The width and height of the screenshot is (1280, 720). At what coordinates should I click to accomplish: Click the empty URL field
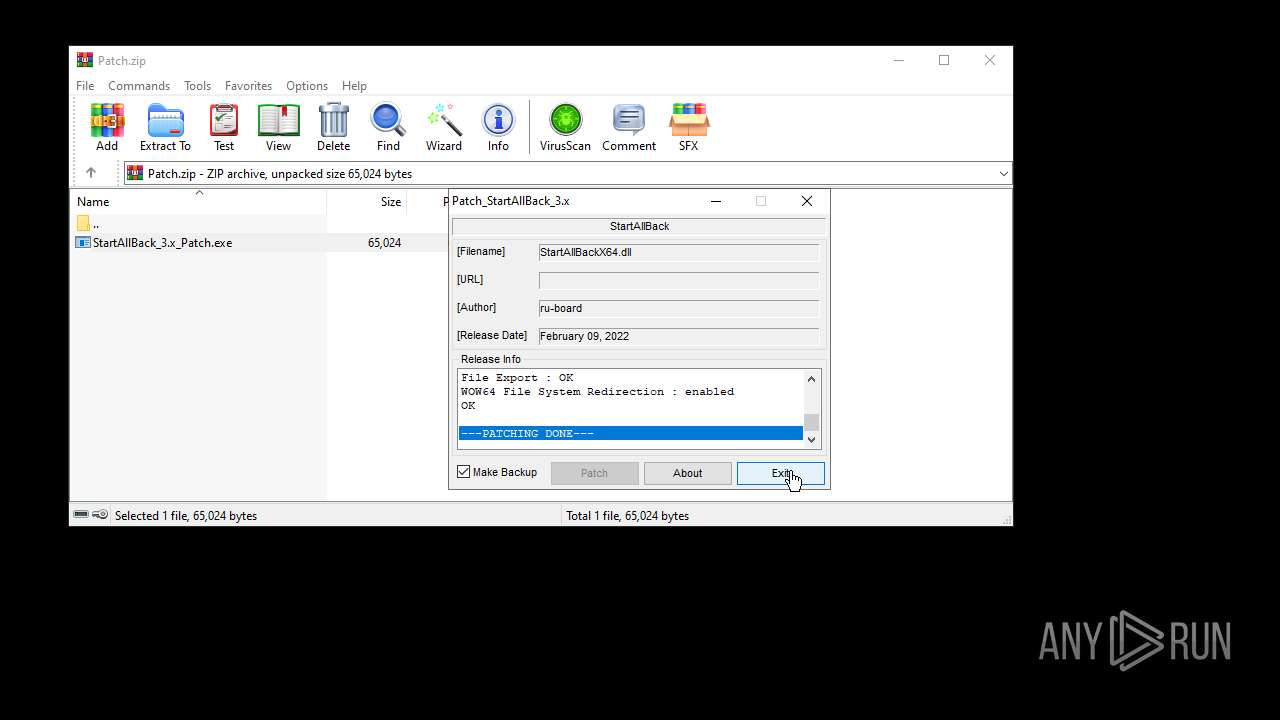point(679,280)
